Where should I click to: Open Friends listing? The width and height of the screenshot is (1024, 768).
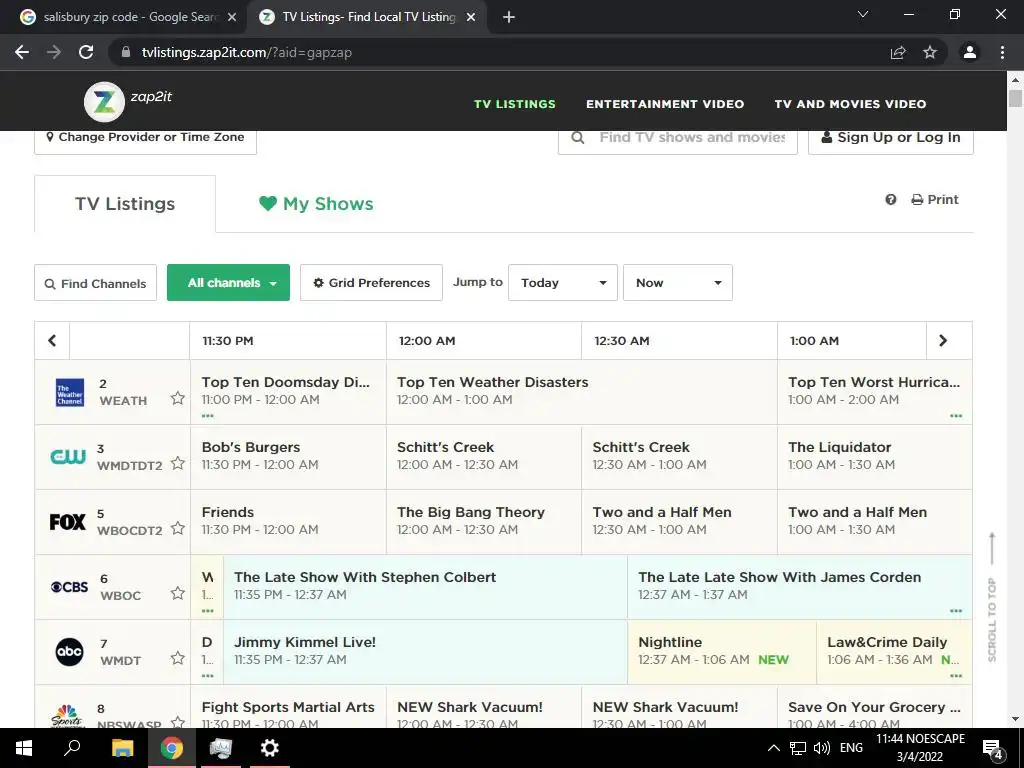(288, 522)
